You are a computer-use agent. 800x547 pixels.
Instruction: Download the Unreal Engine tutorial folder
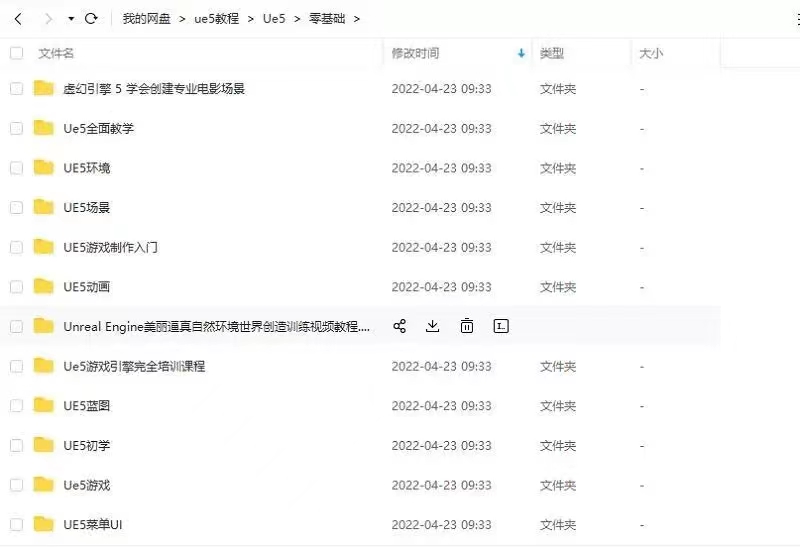(433, 326)
